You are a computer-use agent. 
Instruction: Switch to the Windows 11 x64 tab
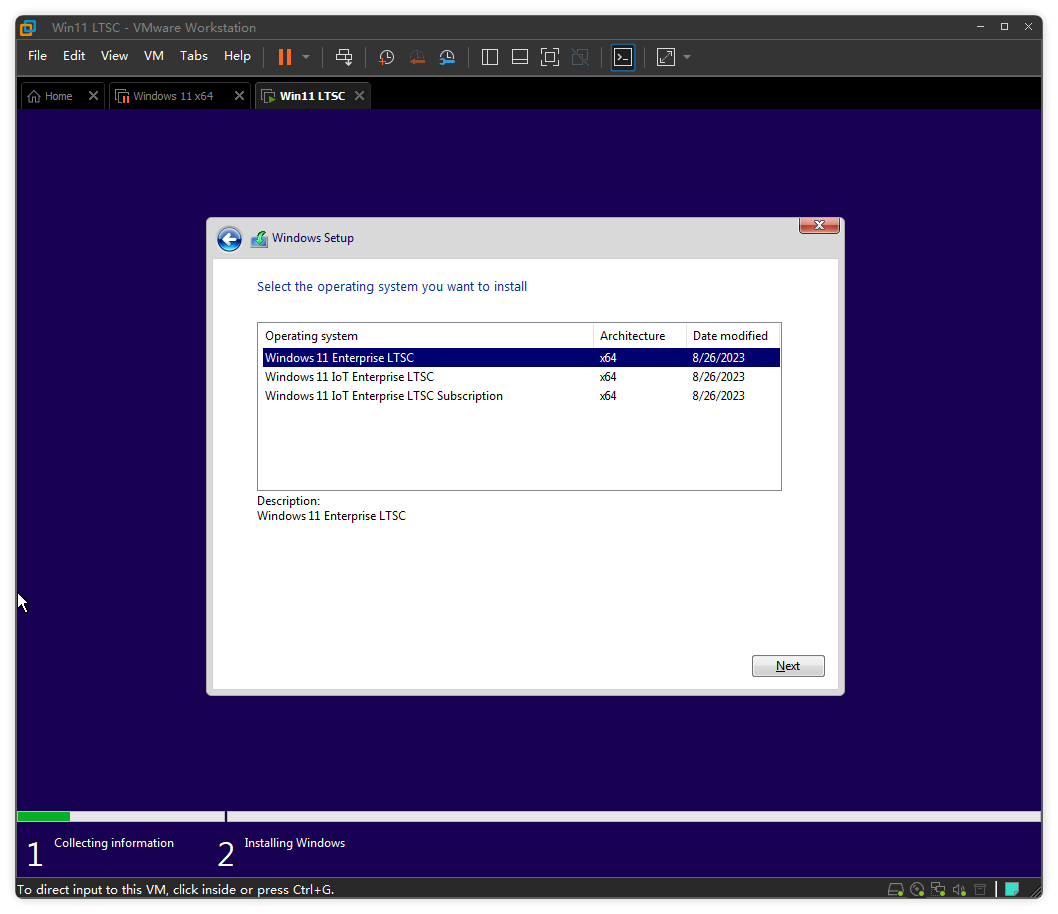coord(173,96)
